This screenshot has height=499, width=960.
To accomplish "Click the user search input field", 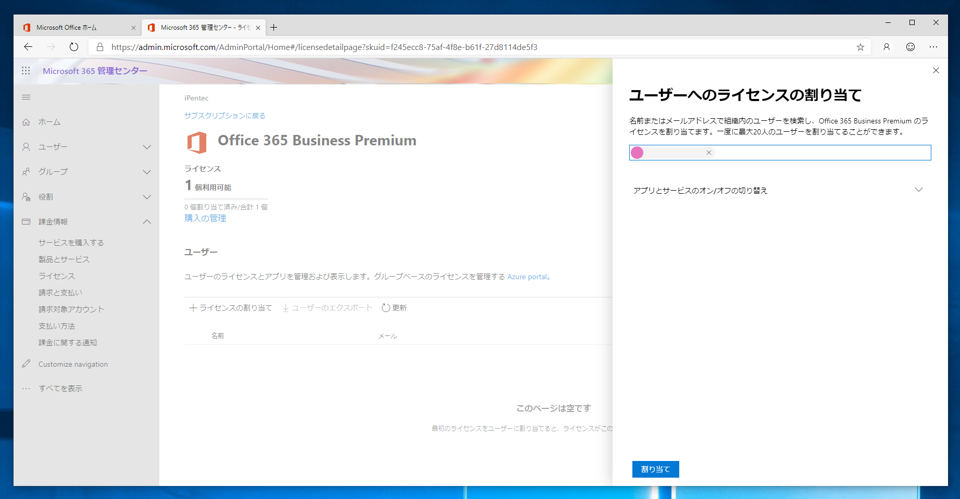I will [780, 152].
